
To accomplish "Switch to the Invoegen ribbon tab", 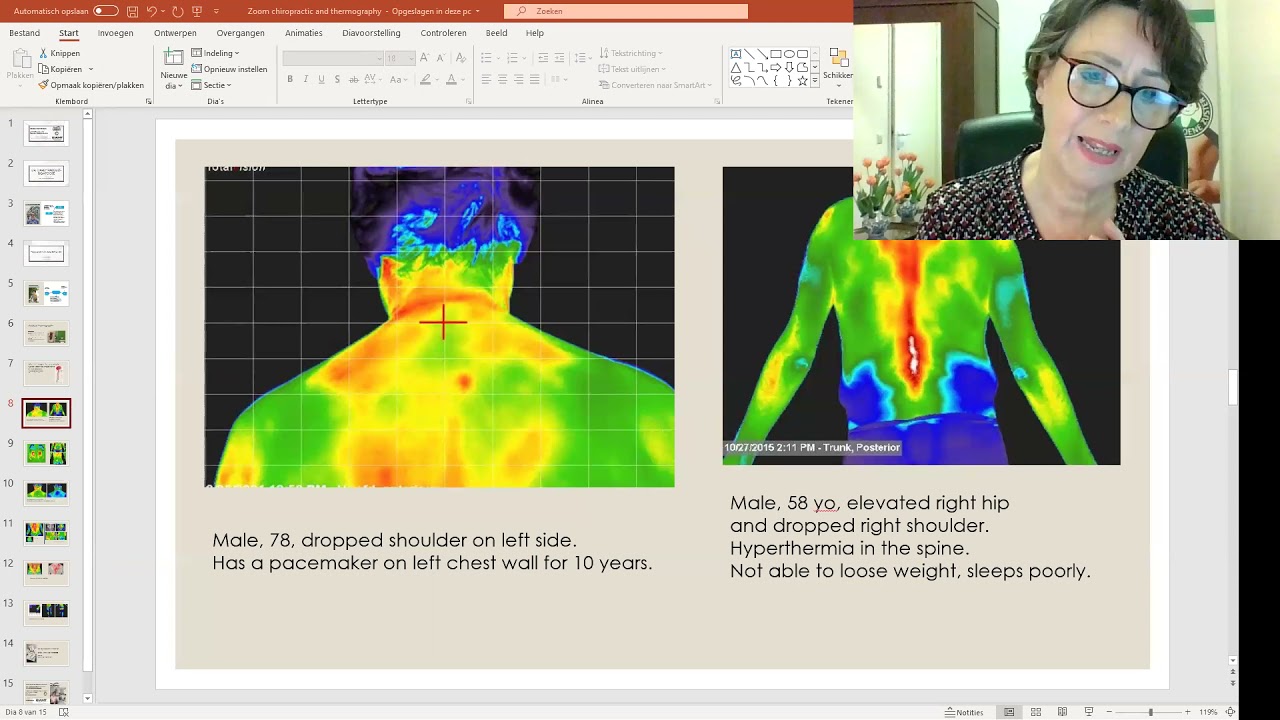I will pyautogui.click(x=115, y=33).
